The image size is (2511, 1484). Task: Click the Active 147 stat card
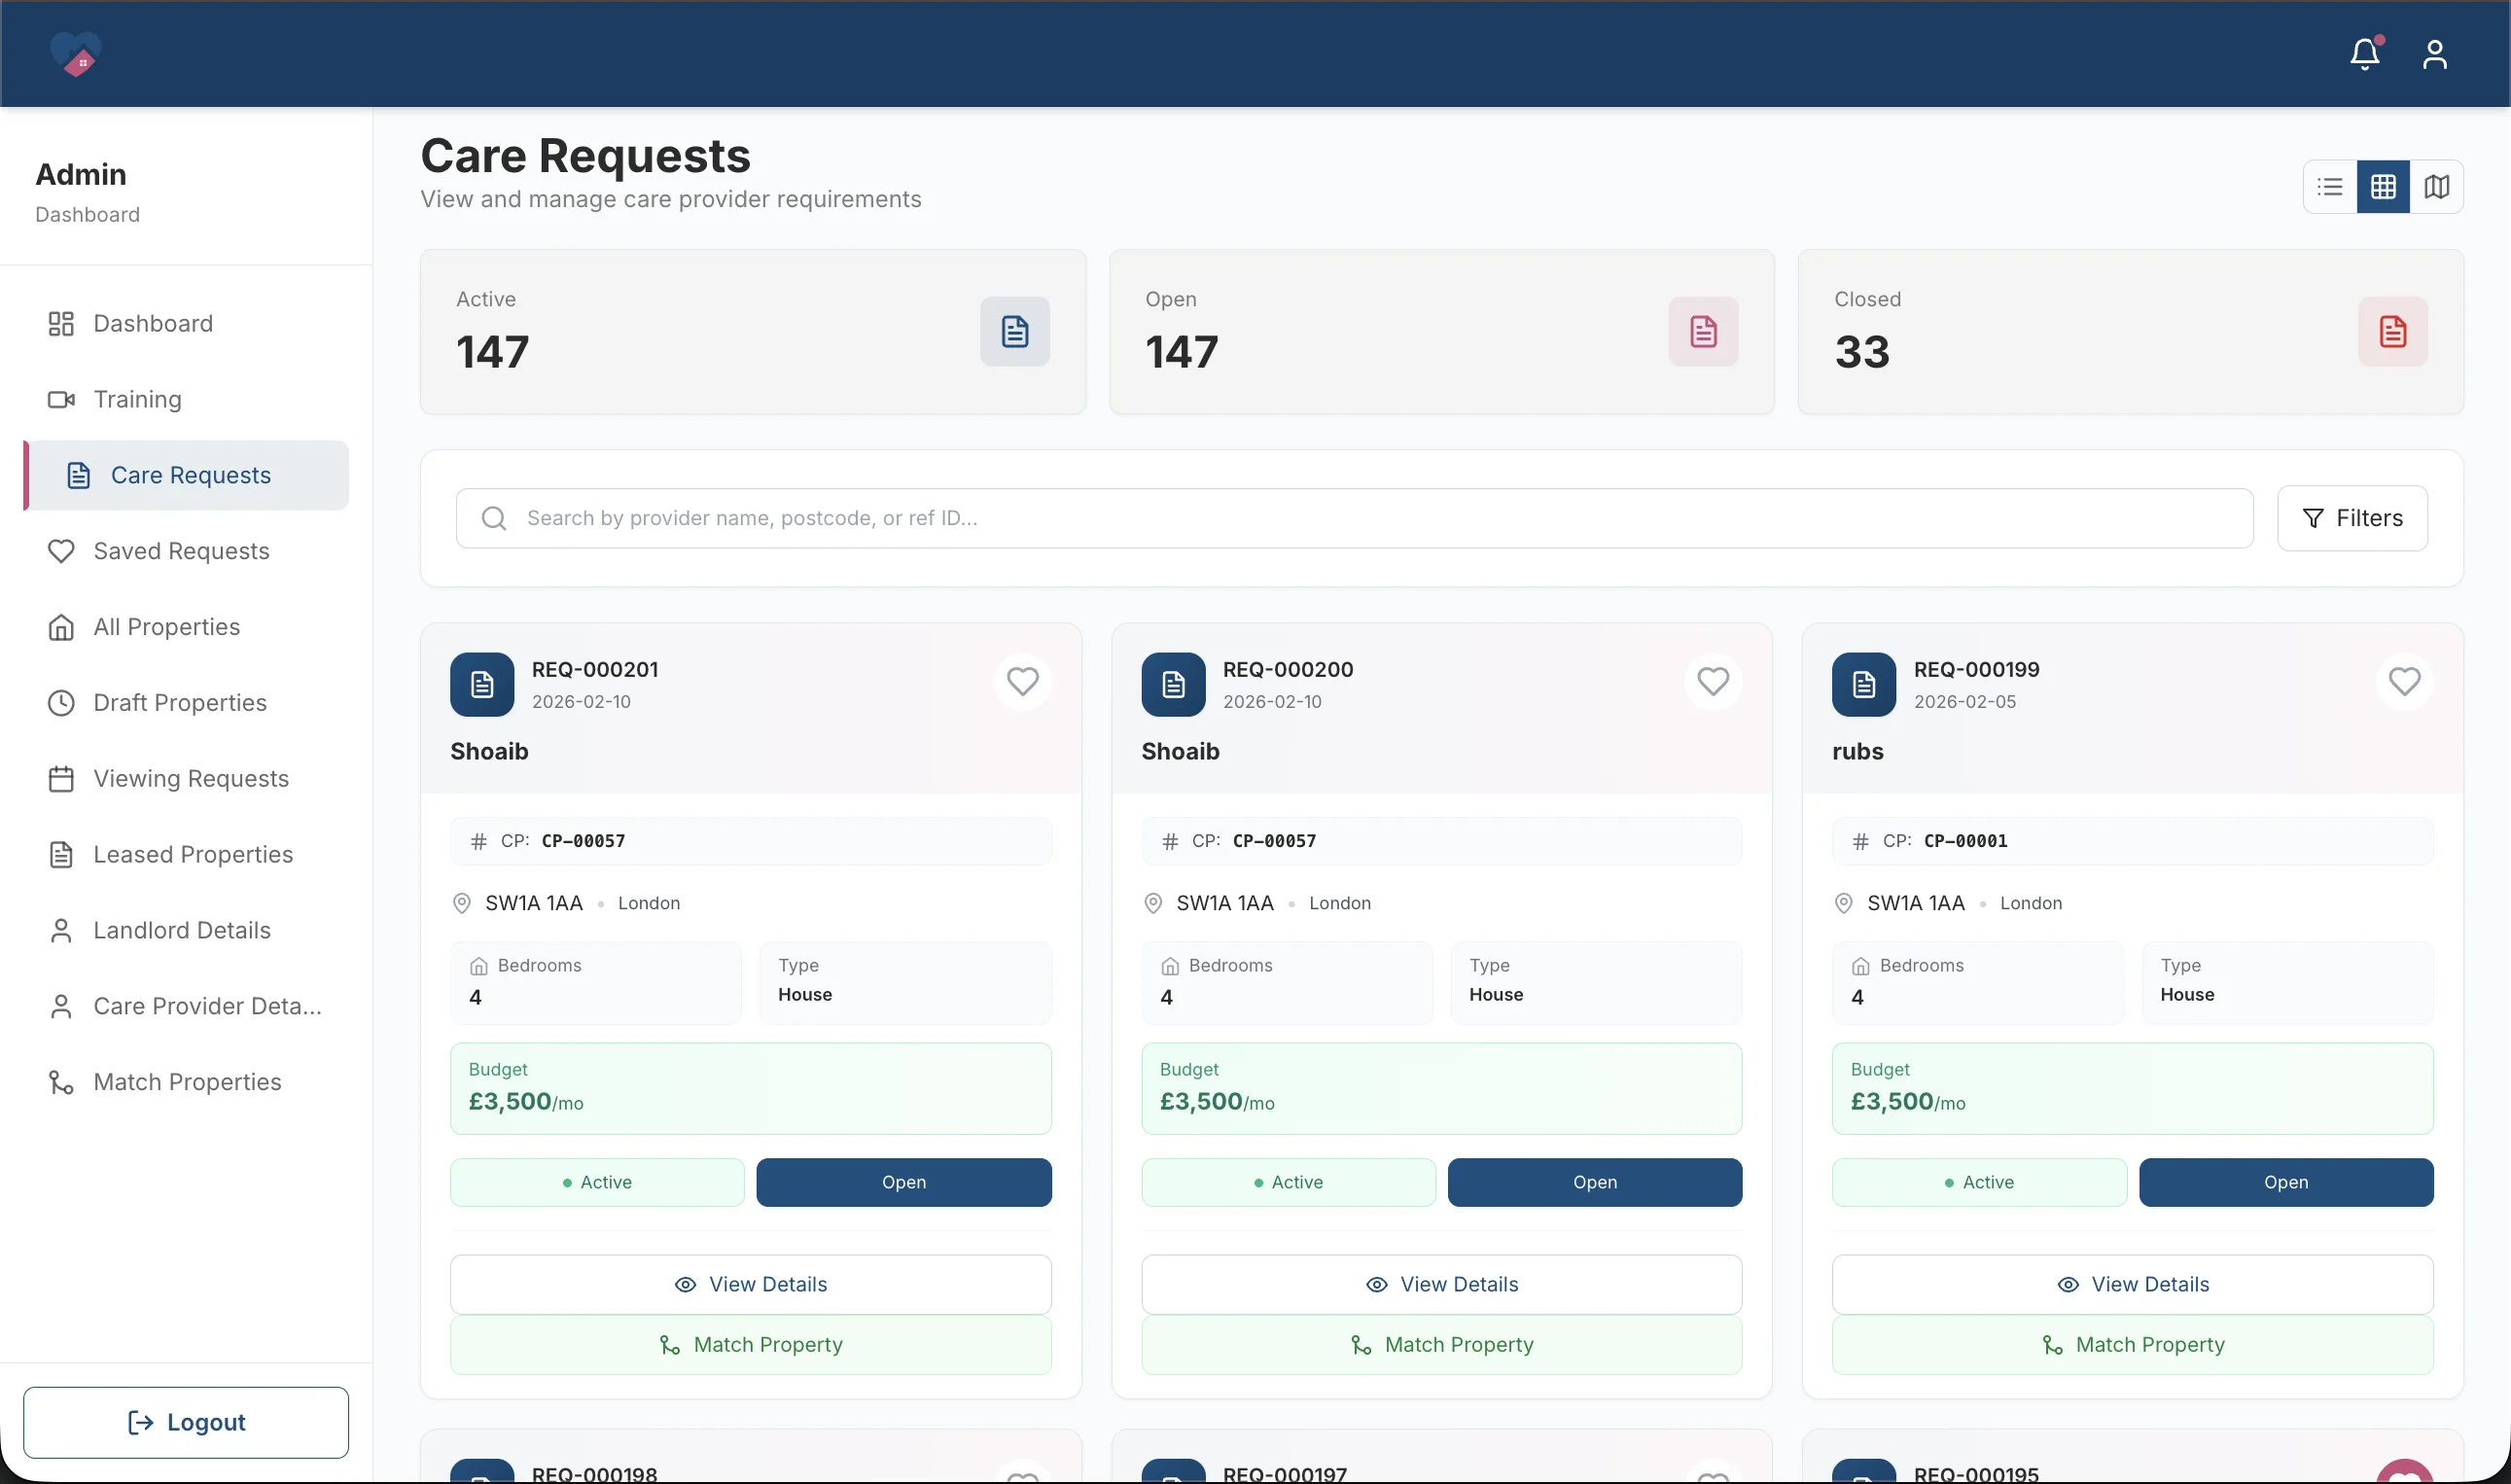tap(753, 332)
